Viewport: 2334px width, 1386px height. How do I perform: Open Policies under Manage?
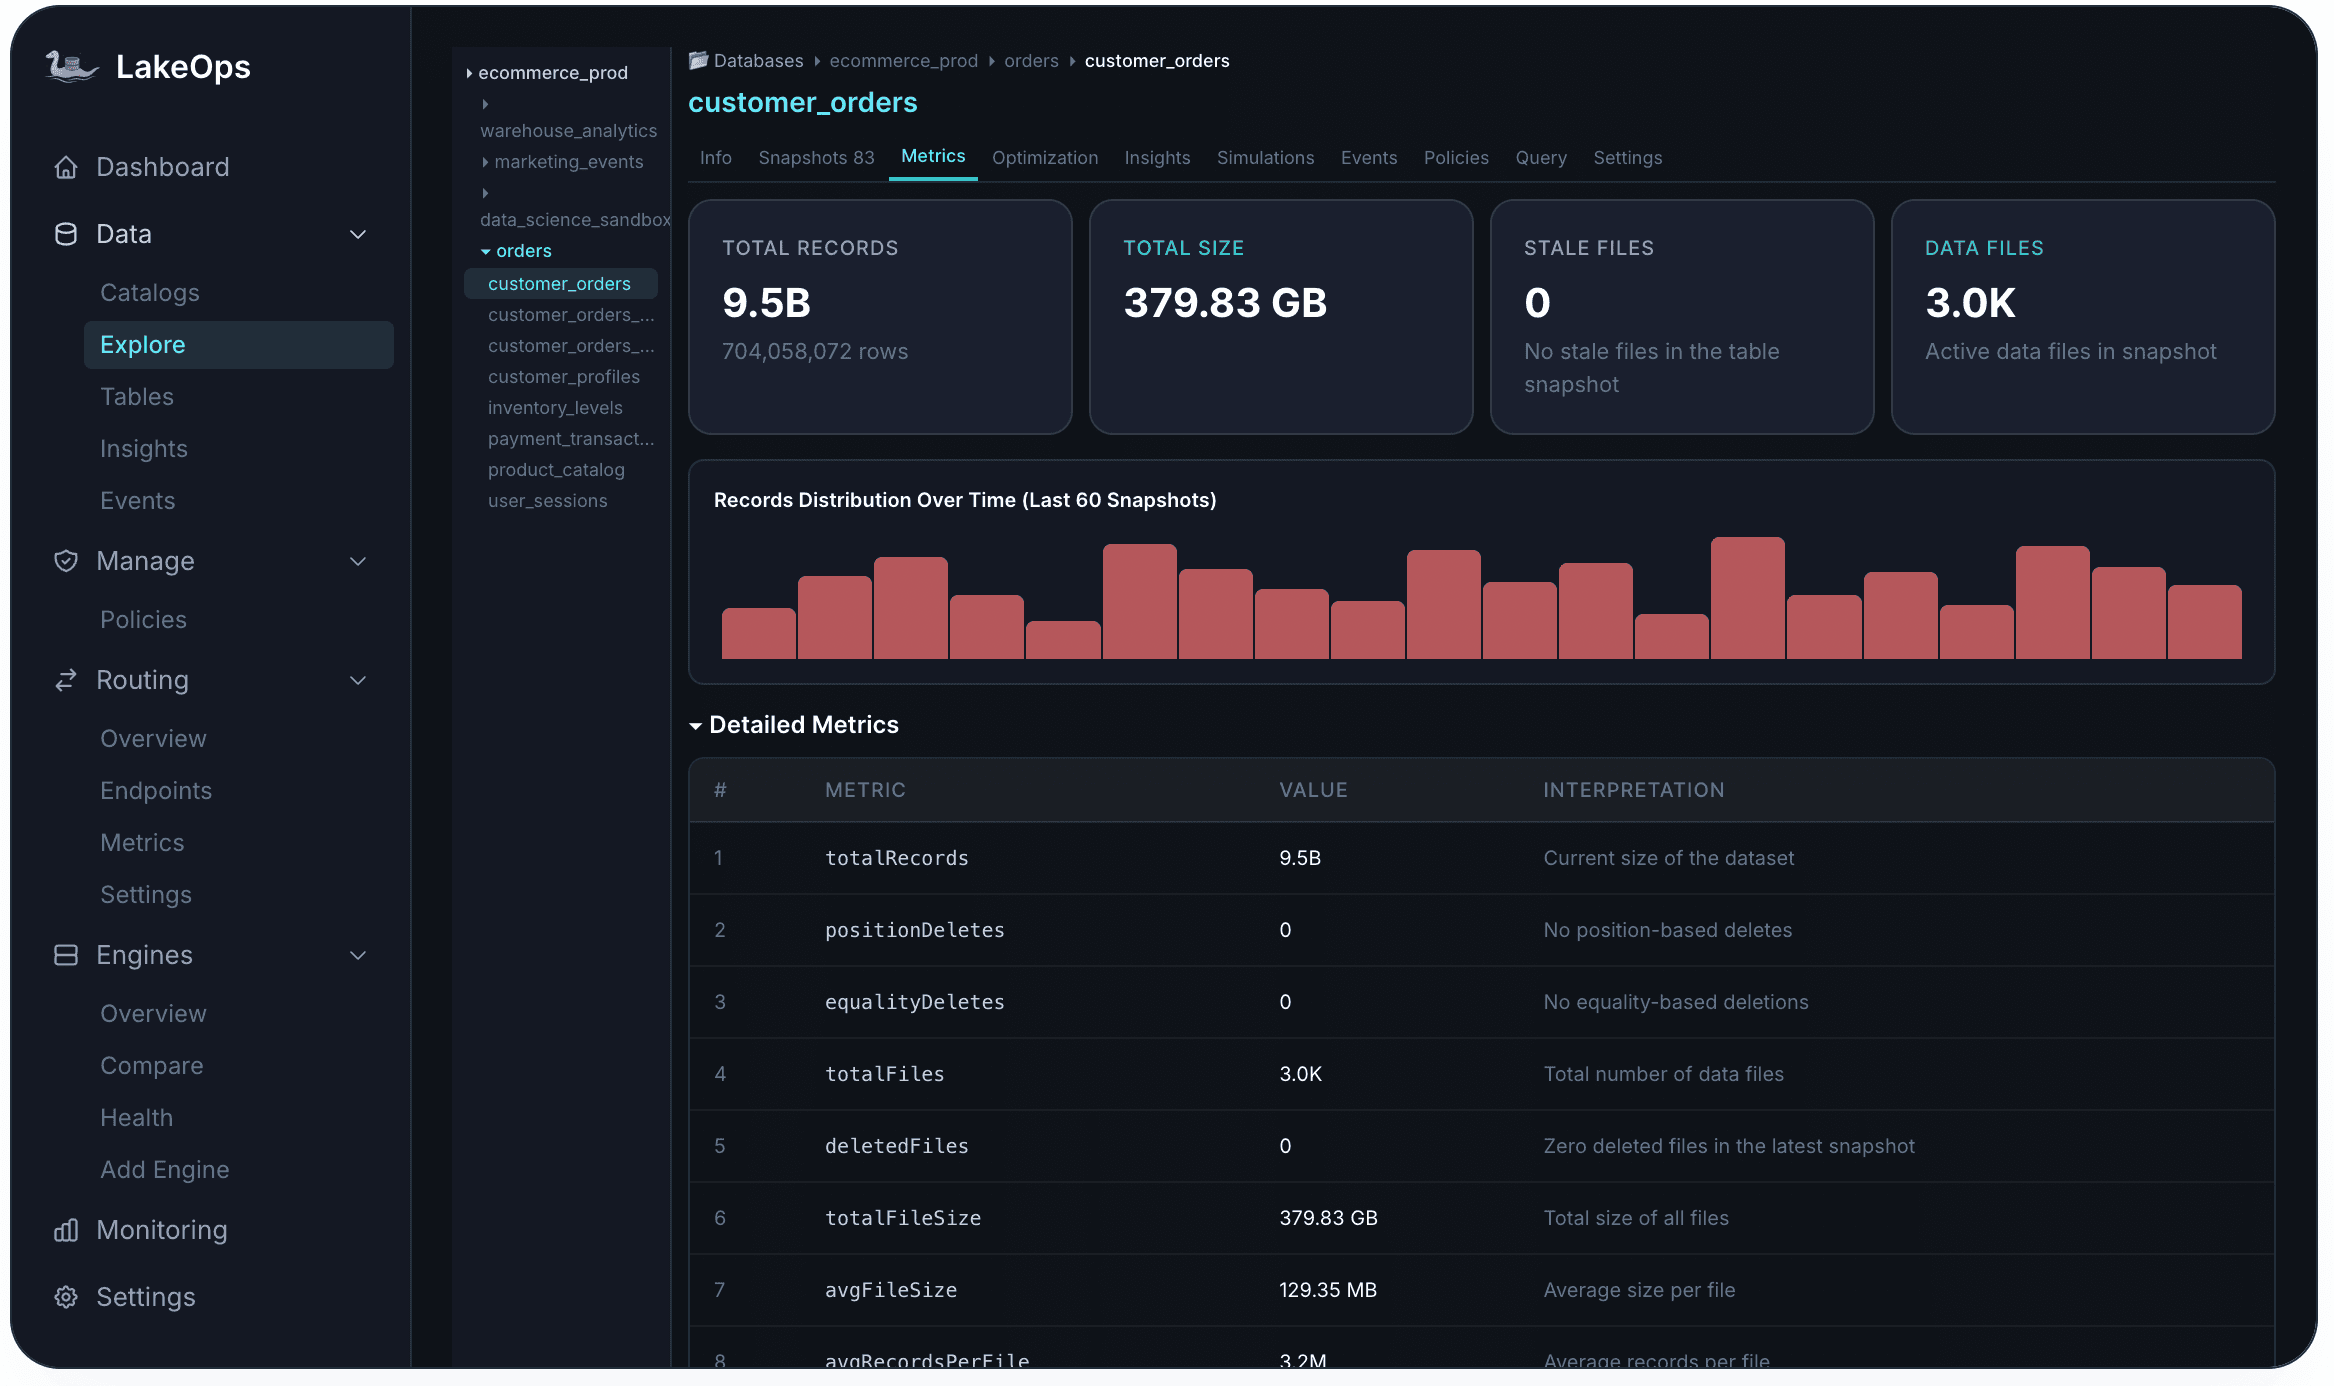click(x=143, y=620)
